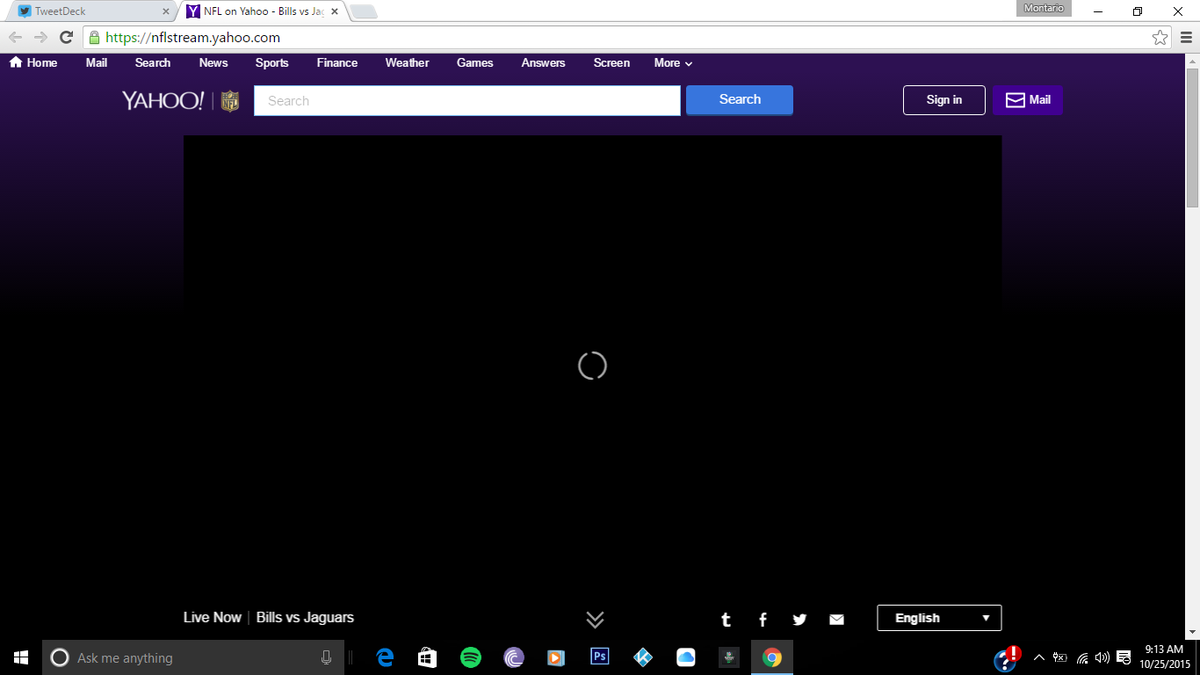Screen dimensions: 1200x675
Task: Open BitTorrent from the taskbar
Action: coord(513,657)
